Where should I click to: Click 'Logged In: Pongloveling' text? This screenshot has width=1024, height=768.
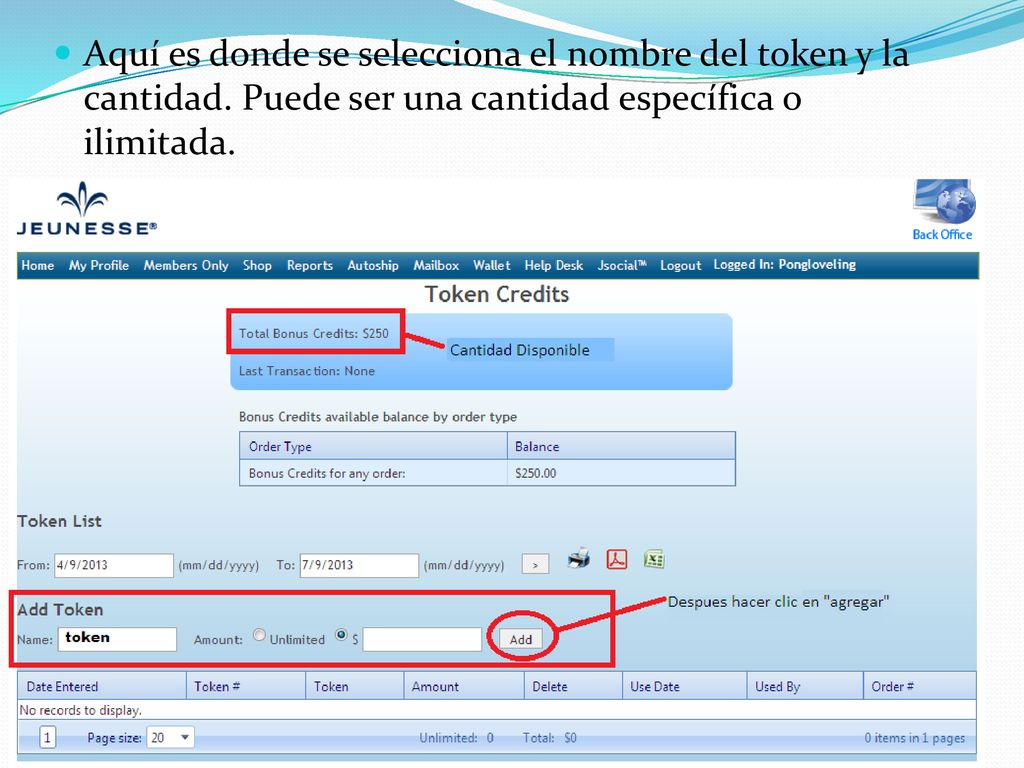coord(784,264)
